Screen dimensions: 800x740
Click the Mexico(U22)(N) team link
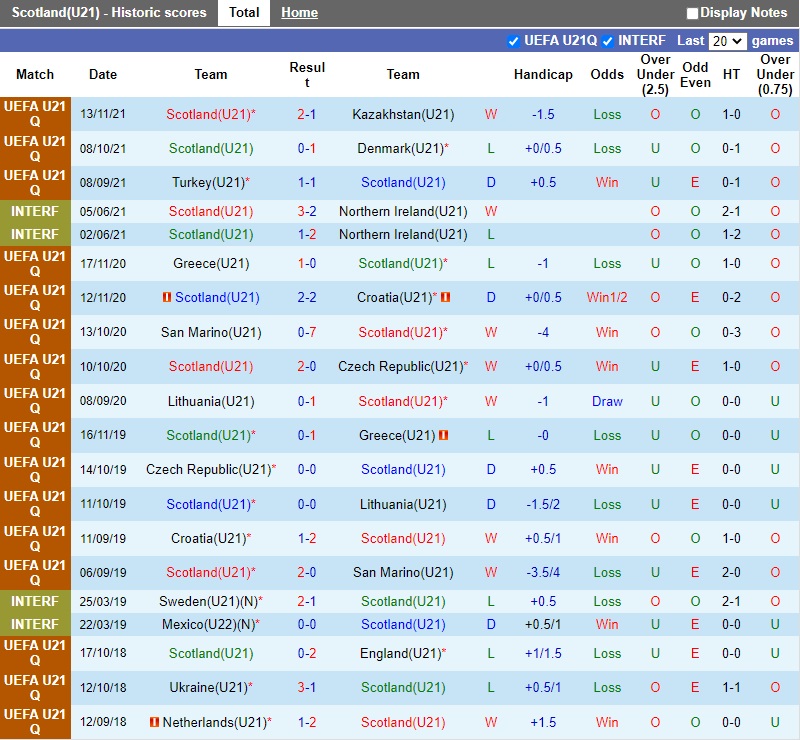tap(207, 624)
